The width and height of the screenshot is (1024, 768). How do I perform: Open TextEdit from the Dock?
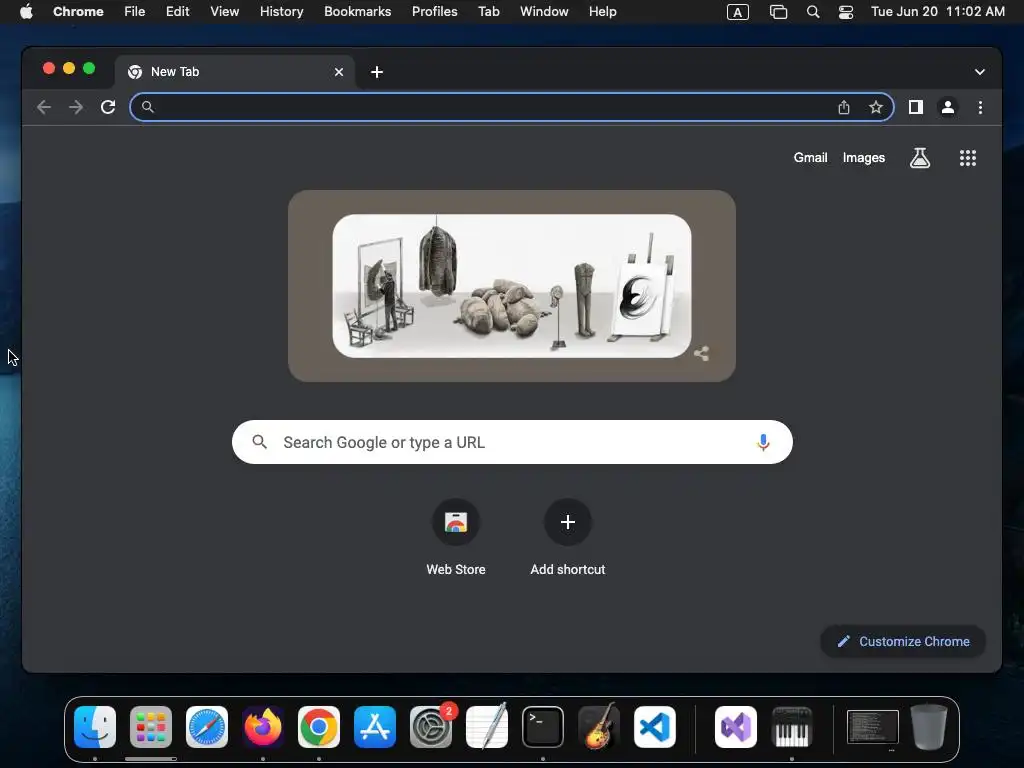[487, 727]
